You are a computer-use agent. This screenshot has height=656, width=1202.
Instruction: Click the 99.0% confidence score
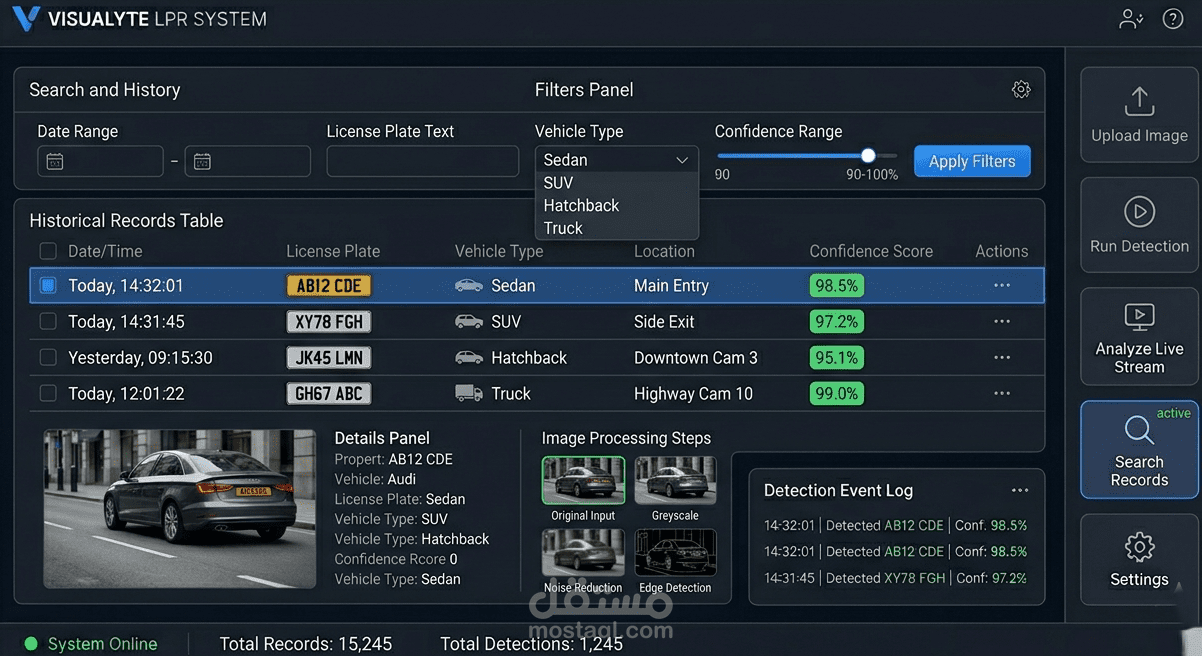(x=837, y=394)
